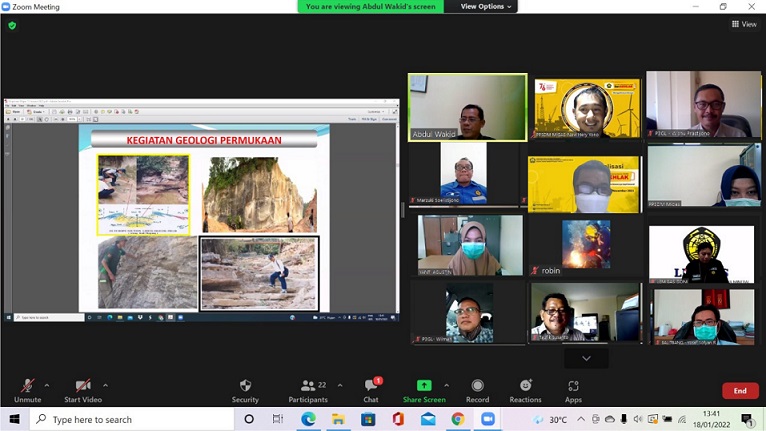
Task: Launch Microsoft Edge from the taskbar
Action: click(308, 419)
